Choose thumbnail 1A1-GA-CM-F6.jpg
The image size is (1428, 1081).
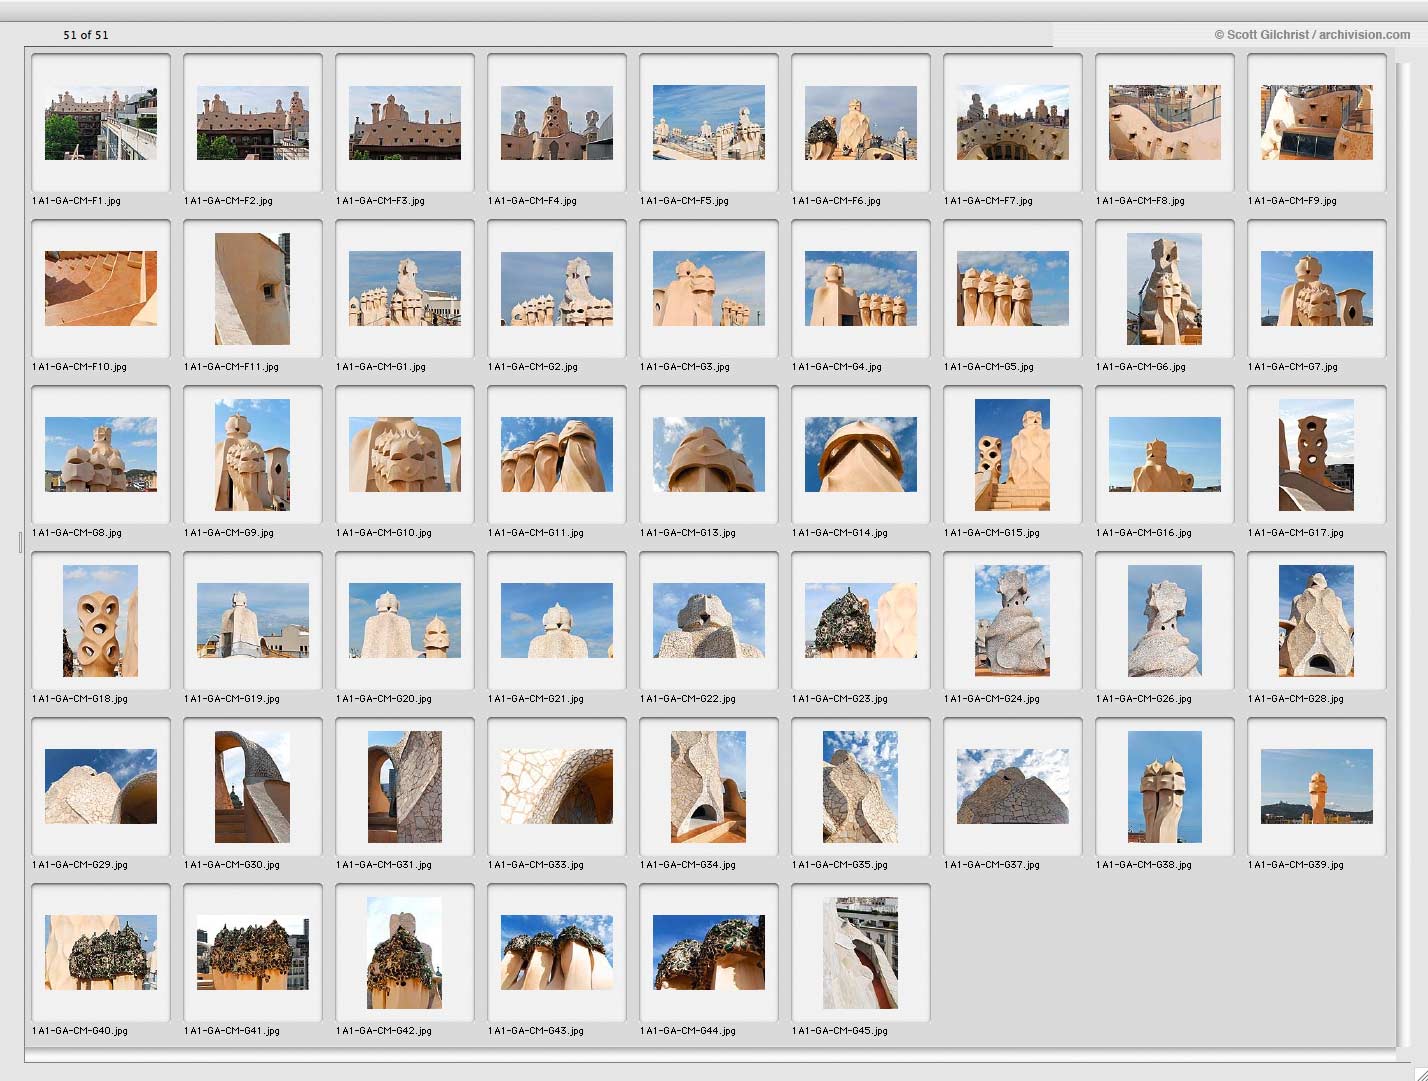(861, 123)
